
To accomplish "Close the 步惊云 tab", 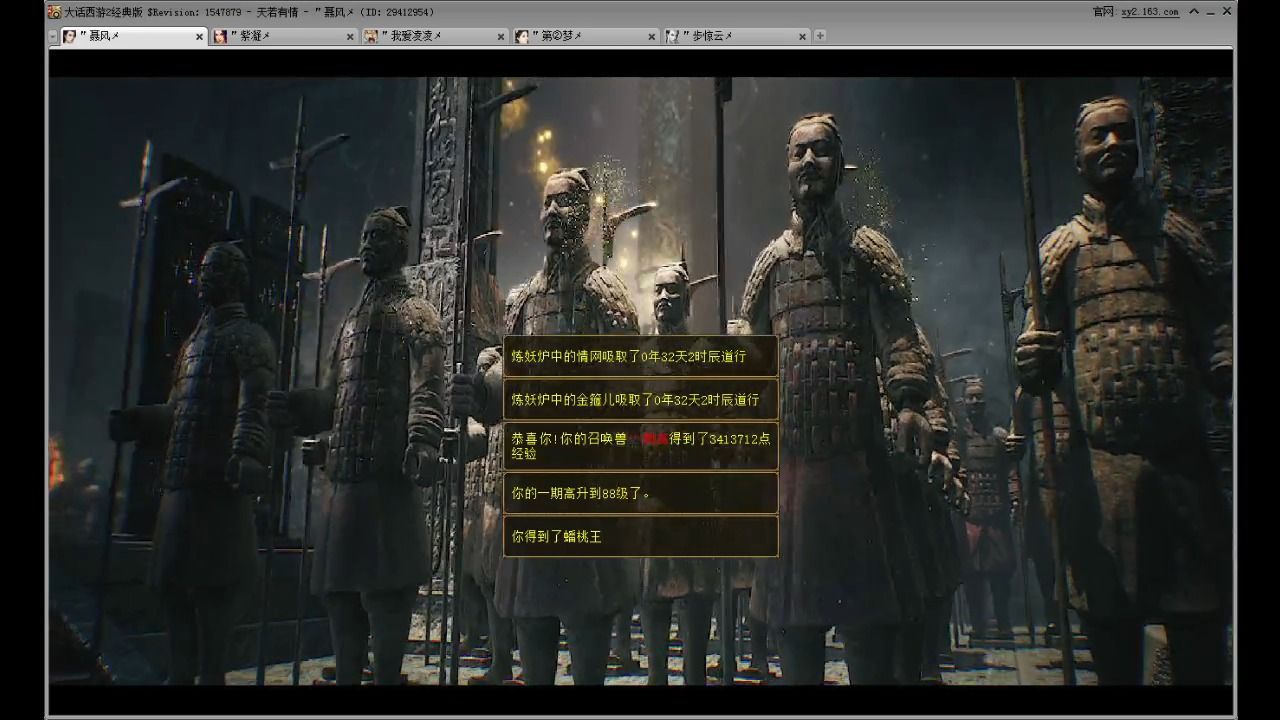I will point(802,37).
